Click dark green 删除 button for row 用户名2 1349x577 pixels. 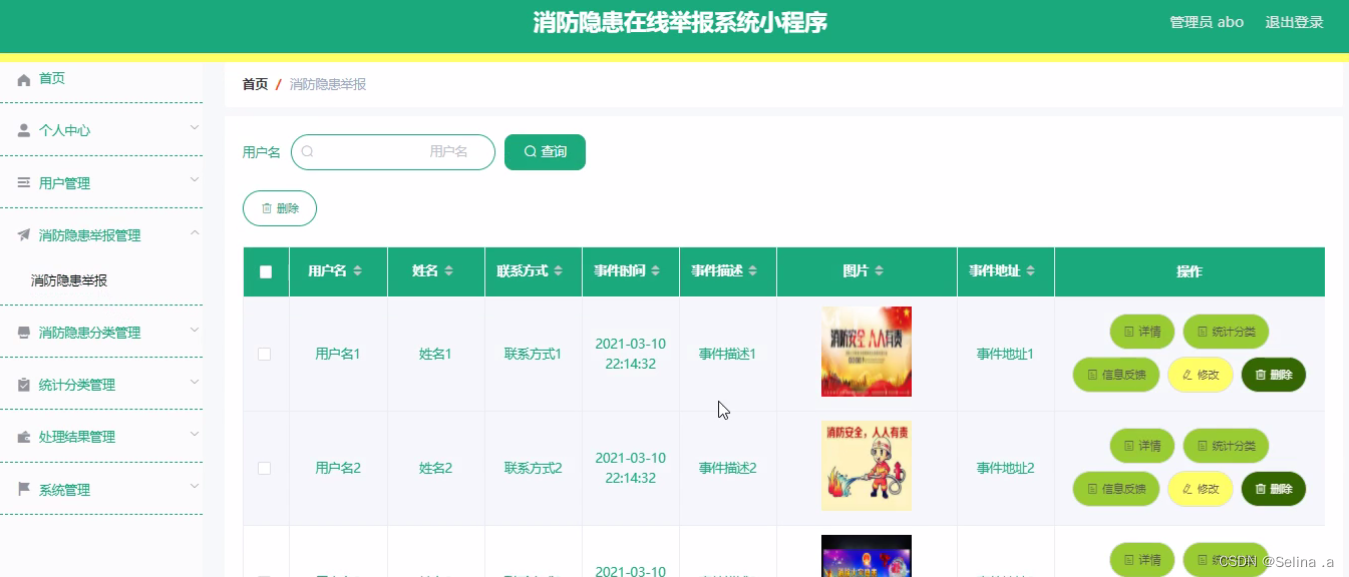[x=1273, y=489]
